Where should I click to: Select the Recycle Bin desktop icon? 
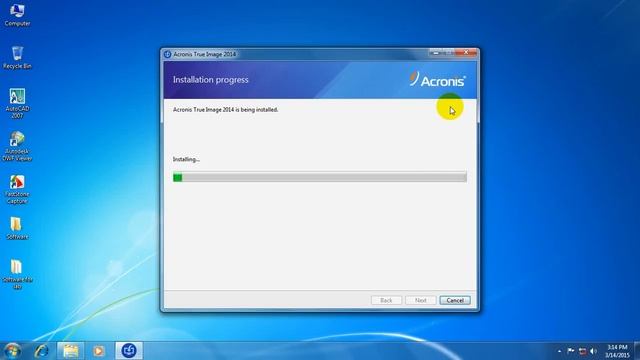click(17, 58)
